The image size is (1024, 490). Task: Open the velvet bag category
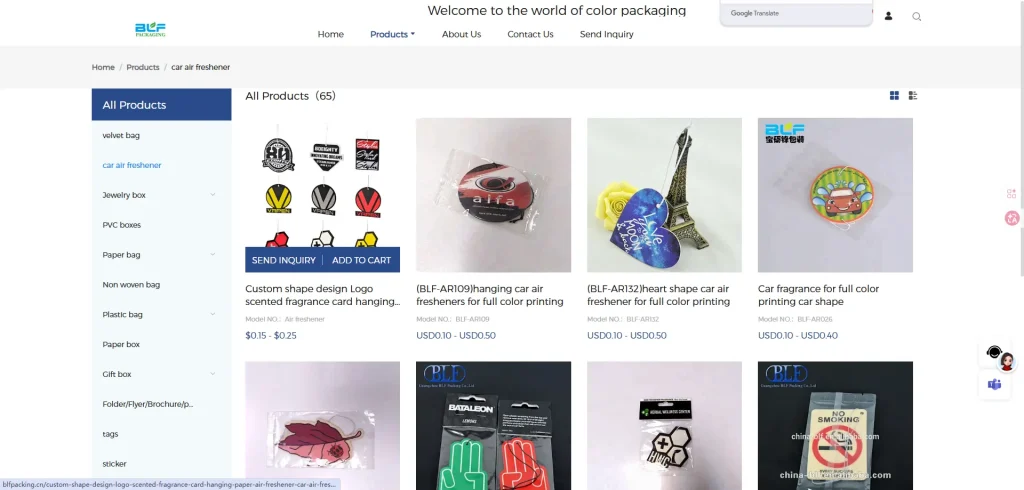[121, 135]
